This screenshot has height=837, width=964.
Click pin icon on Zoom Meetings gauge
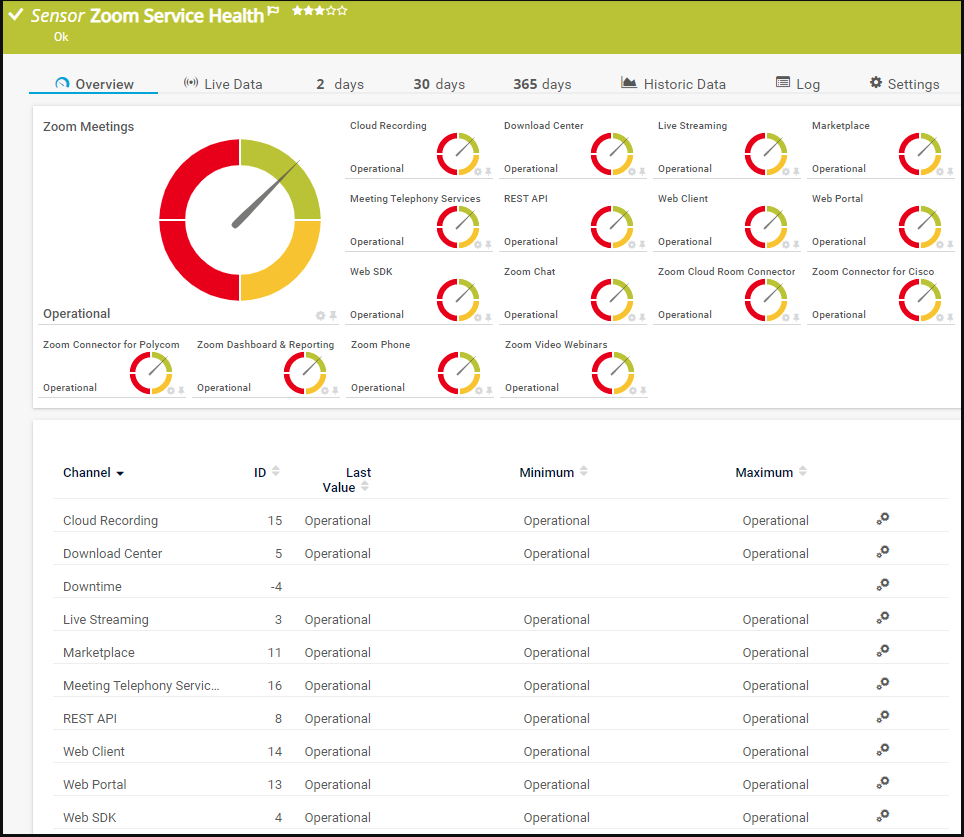coord(333,315)
